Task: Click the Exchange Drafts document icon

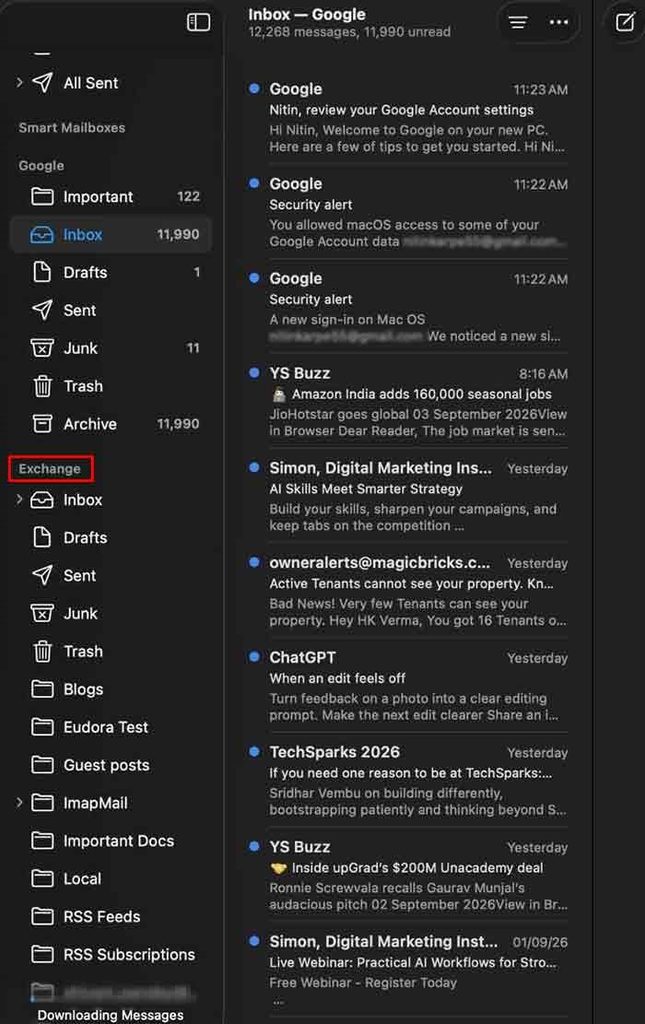Action: coord(42,537)
